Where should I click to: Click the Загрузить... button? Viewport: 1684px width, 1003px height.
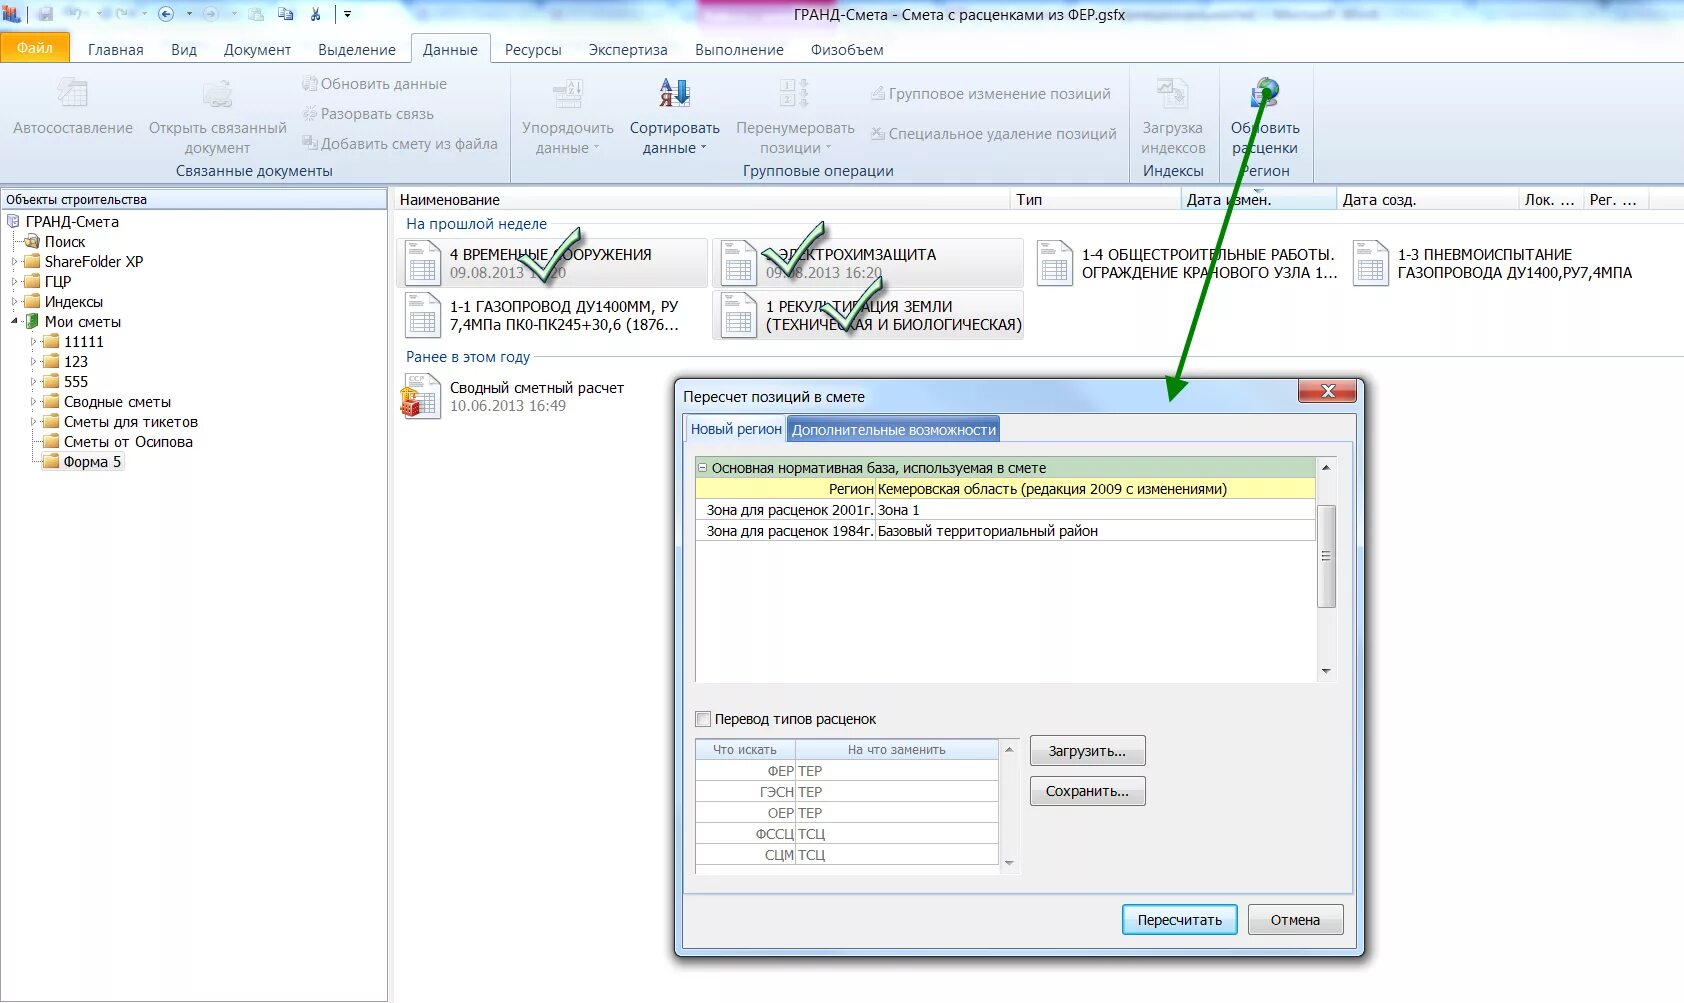[x=1087, y=751]
